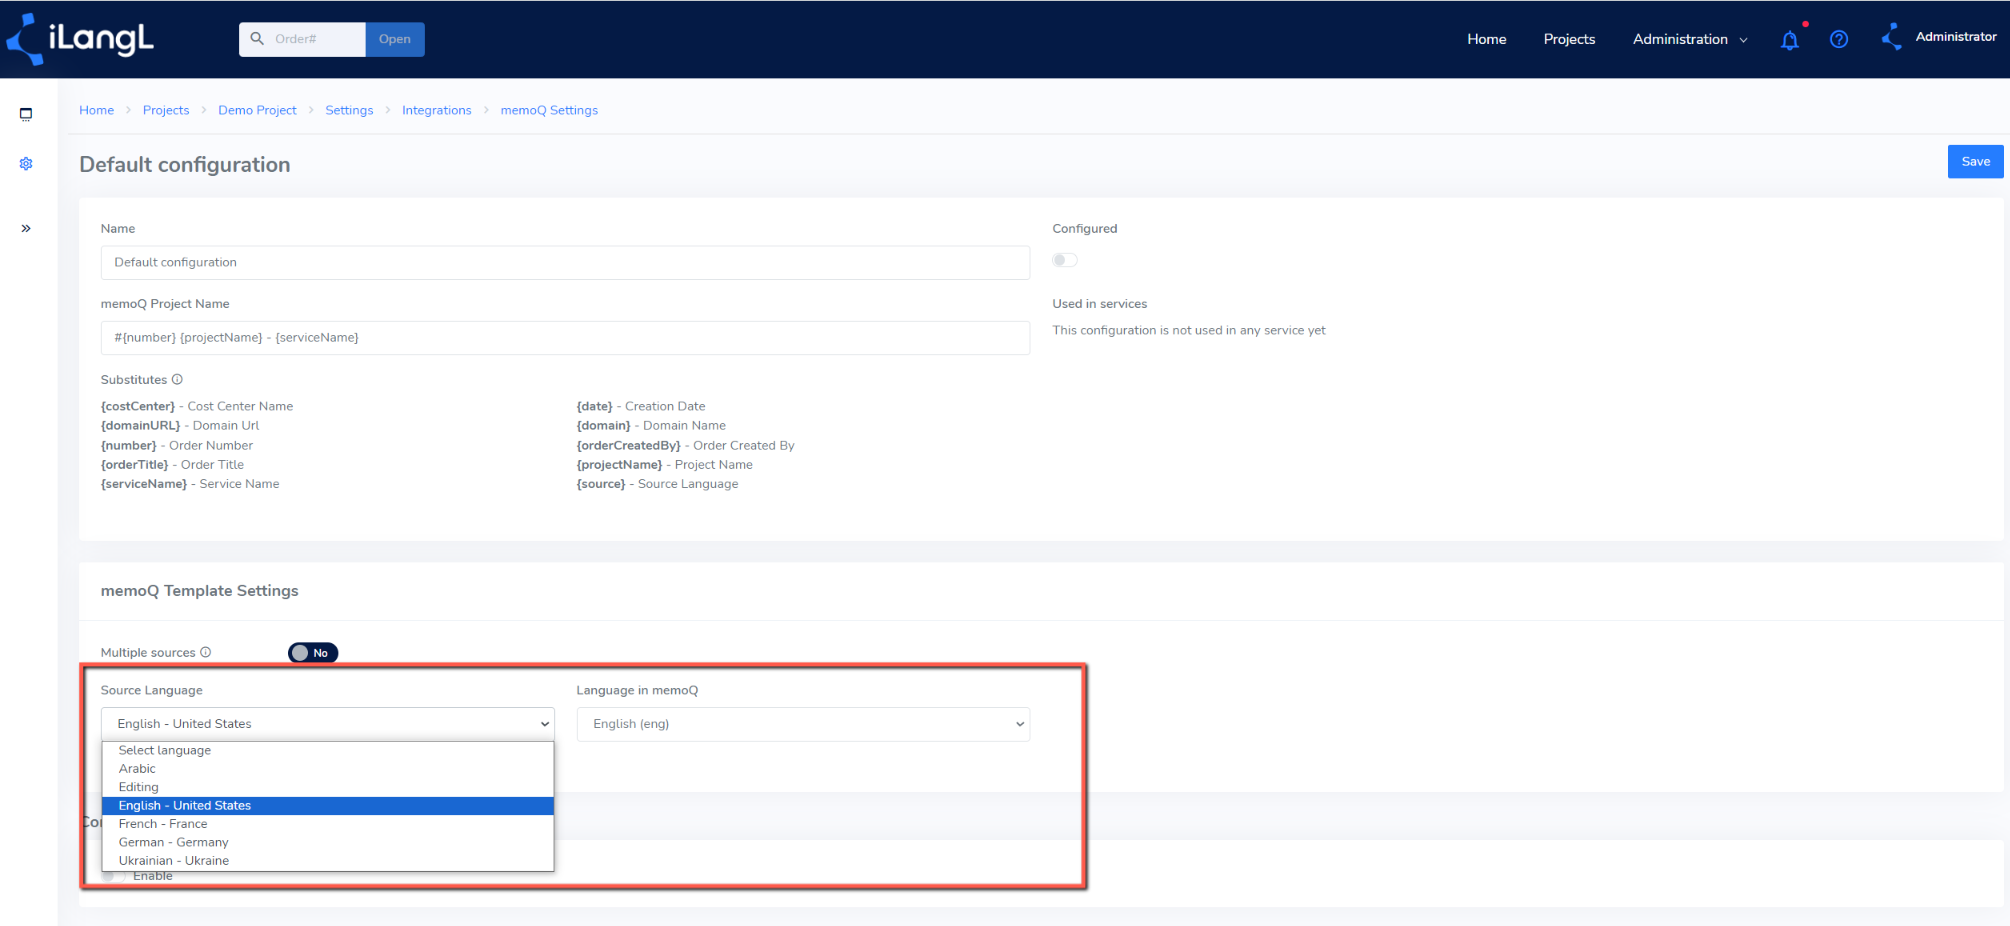Viewport: 2010px width, 926px height.
Task: Click the iLangL logo
Action: click(80, 39)
